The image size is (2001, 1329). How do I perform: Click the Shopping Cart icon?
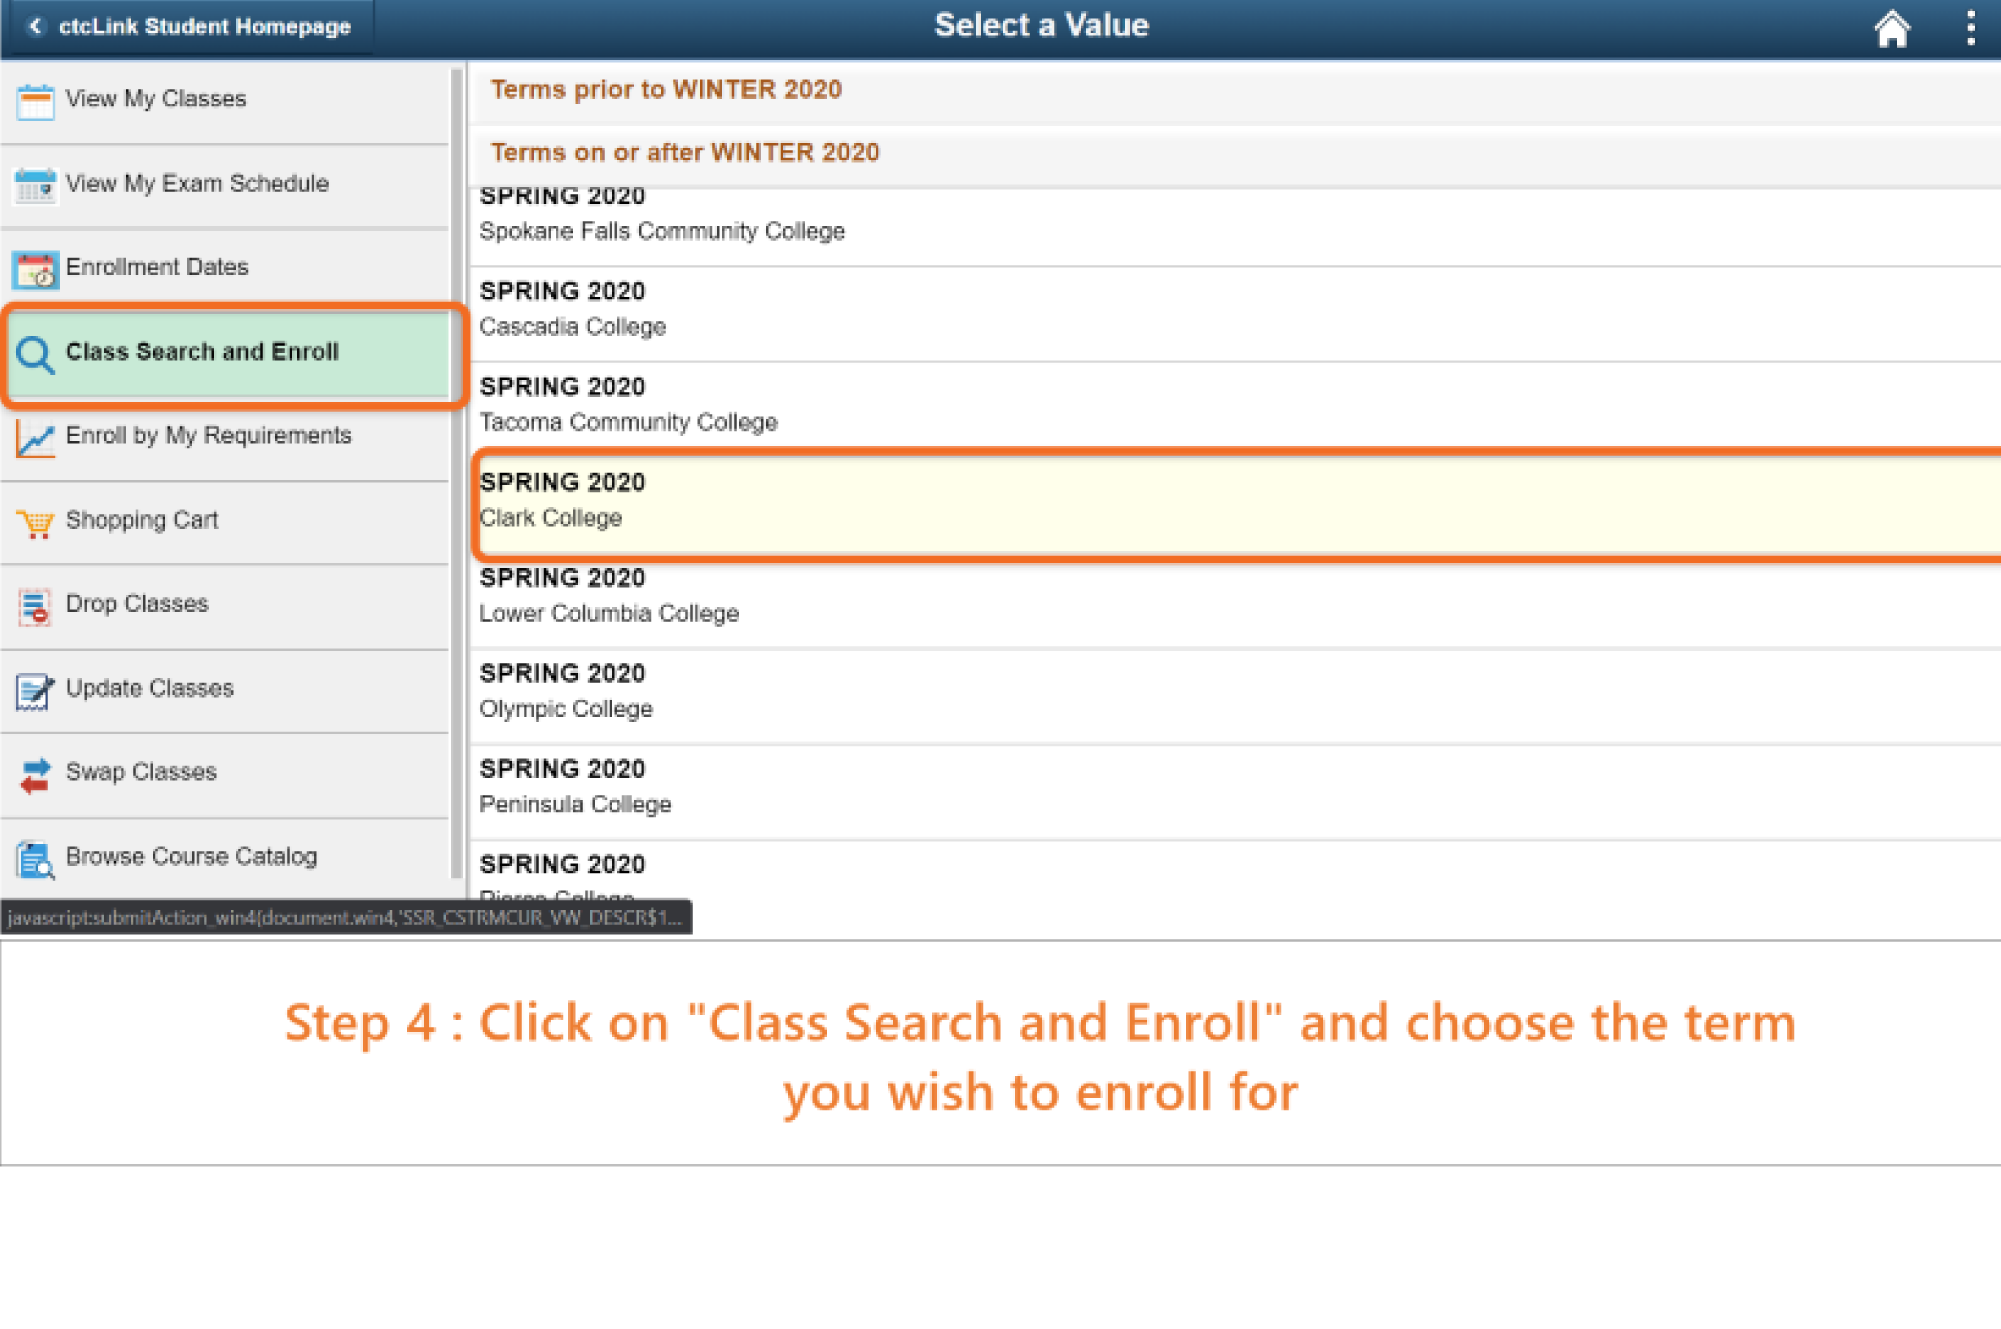[35, 522]
